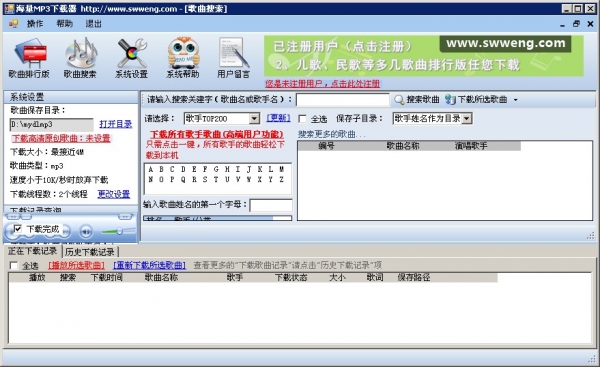
Task: Uncheck the 下载完成 checkbox
Action: click(x=18, y=229)
